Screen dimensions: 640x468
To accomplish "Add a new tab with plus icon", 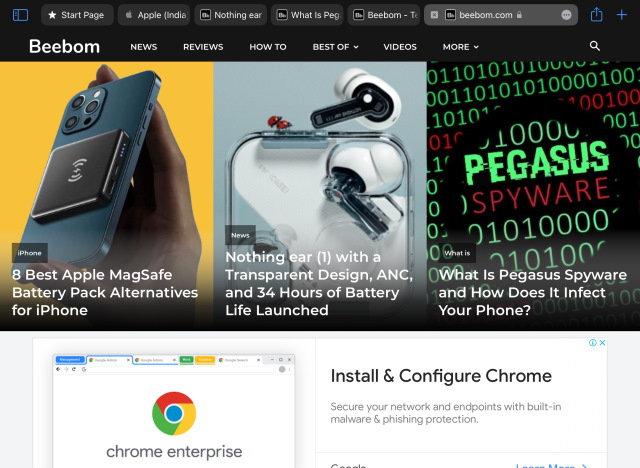I will [x=621, y=15].
